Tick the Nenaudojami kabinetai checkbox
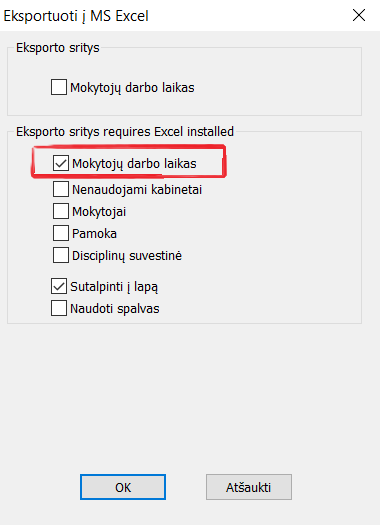Viewport: 380px width, 525px height. (61, 189)
